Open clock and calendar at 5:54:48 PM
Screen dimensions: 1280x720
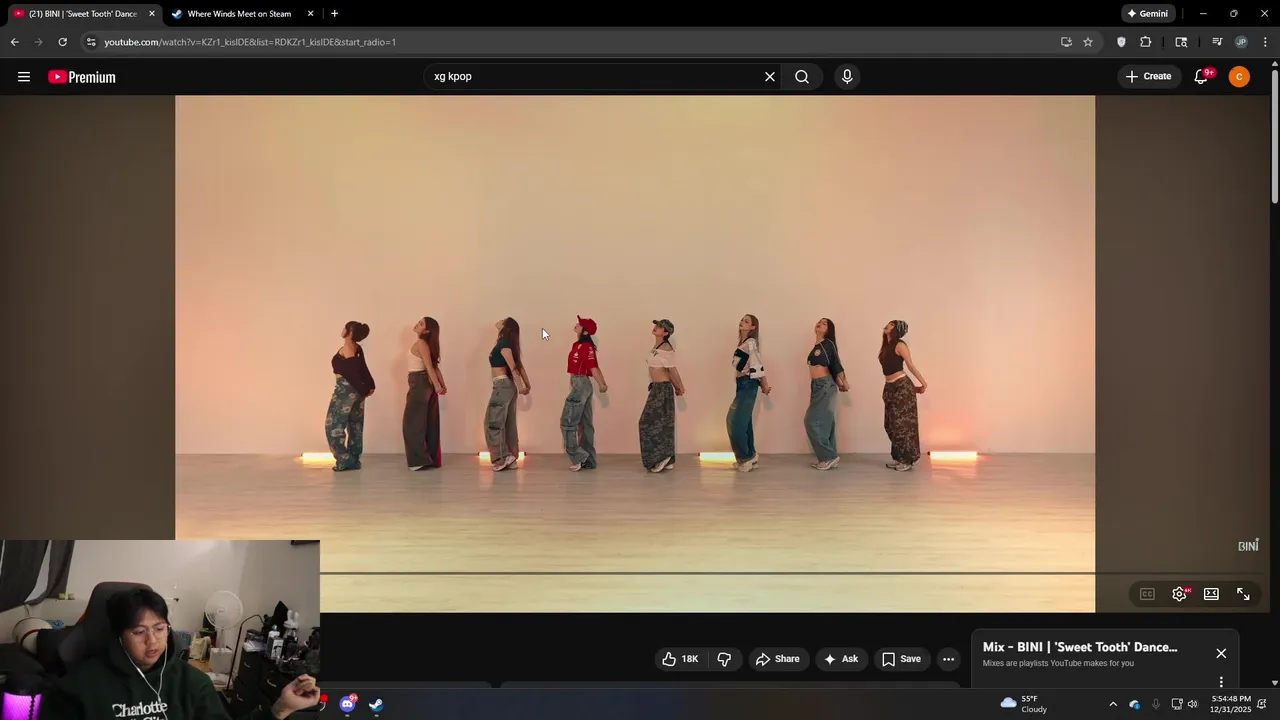1230,704
